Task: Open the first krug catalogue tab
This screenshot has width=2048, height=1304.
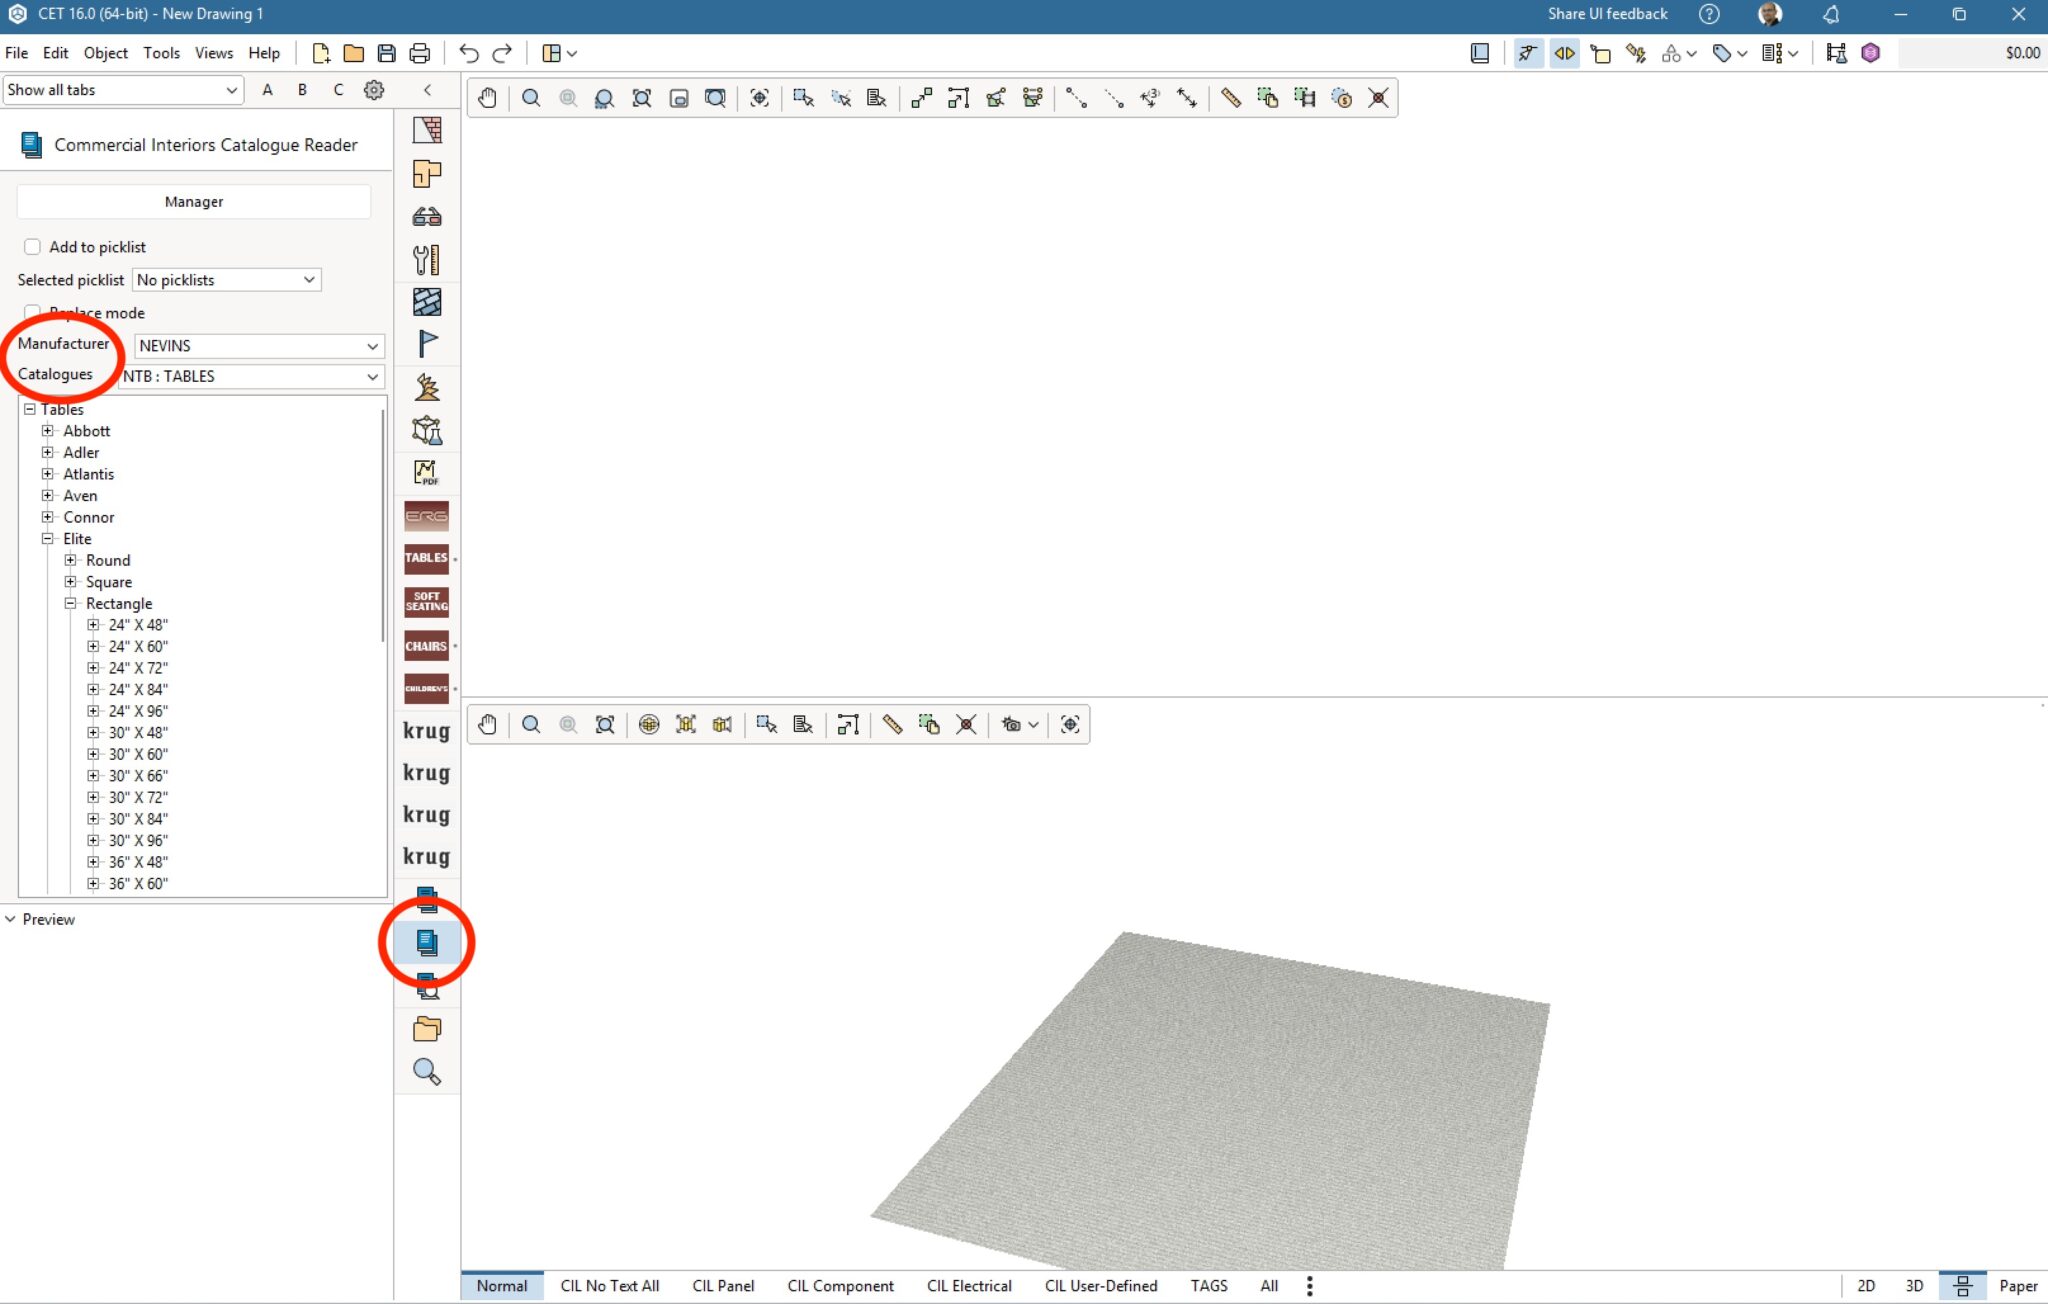Action: [x=427, y=731]
